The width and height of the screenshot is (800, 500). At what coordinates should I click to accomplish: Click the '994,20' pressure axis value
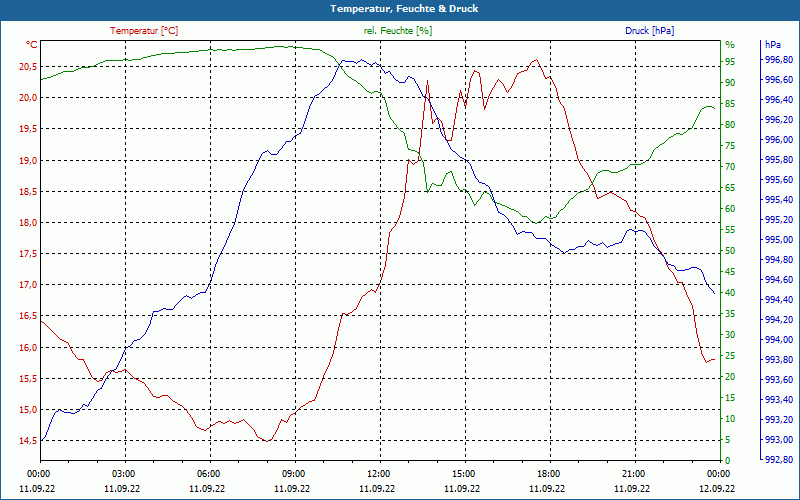tap(779, 320)
